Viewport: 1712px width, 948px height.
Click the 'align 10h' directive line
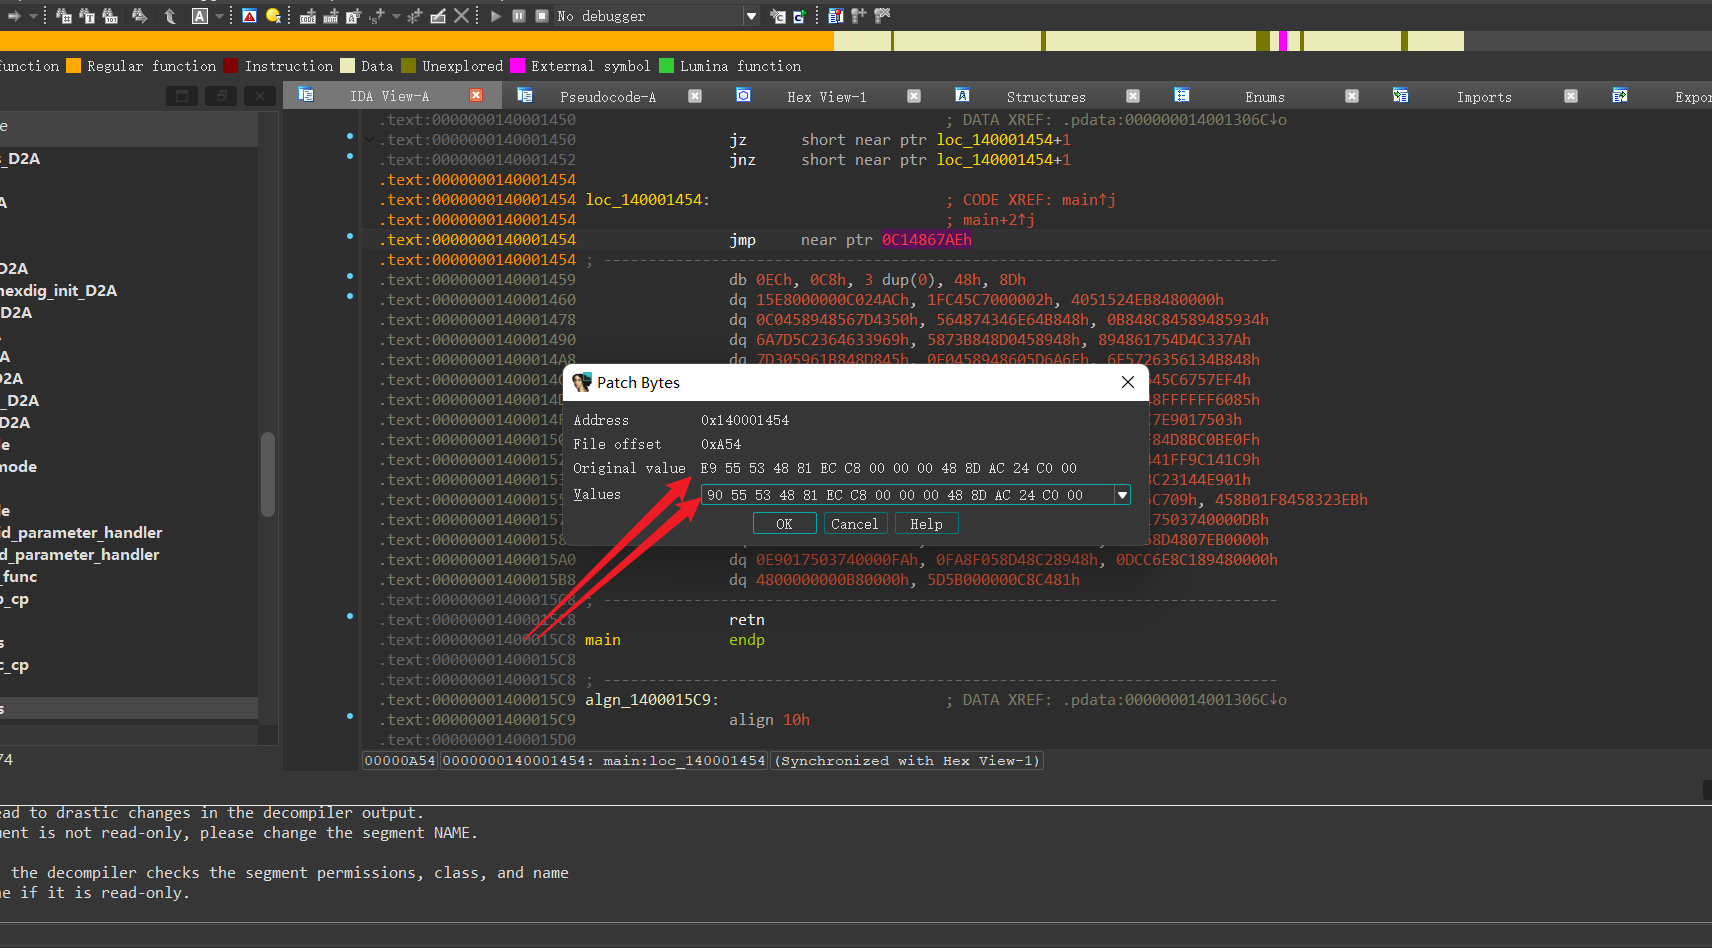[x=769, y=720]
